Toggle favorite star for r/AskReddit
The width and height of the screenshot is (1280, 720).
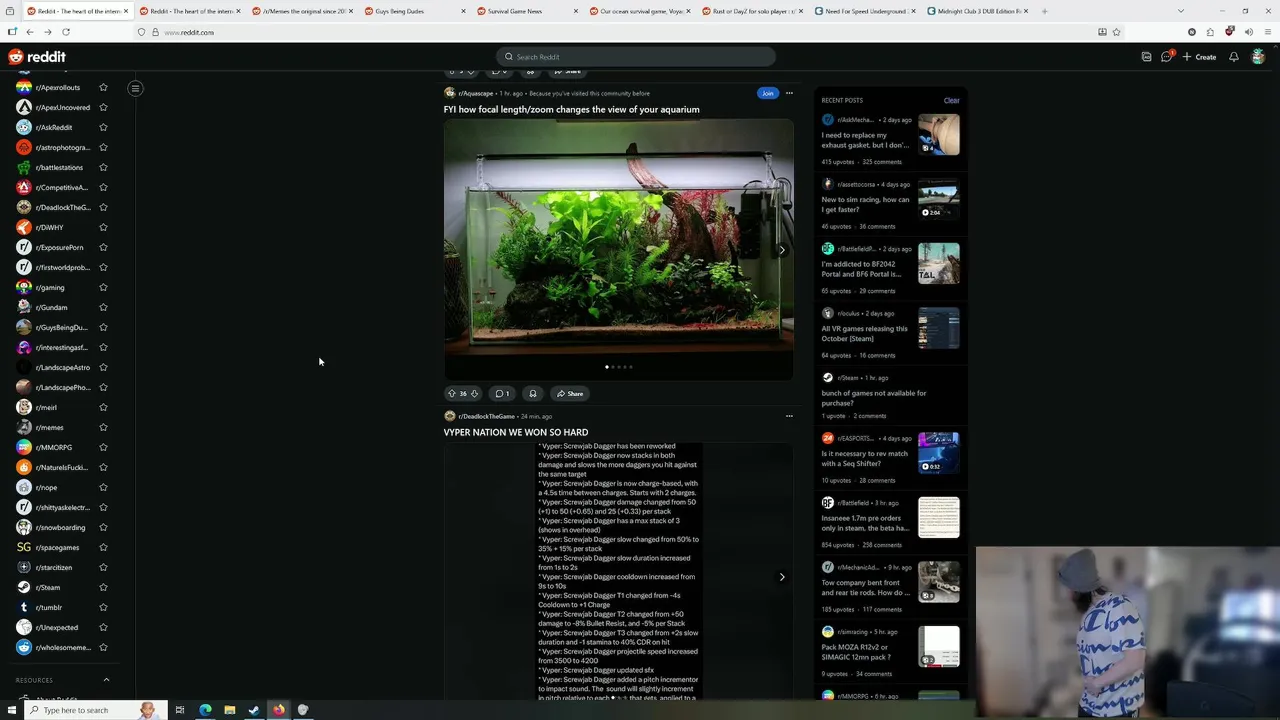(x=103, y=127)
